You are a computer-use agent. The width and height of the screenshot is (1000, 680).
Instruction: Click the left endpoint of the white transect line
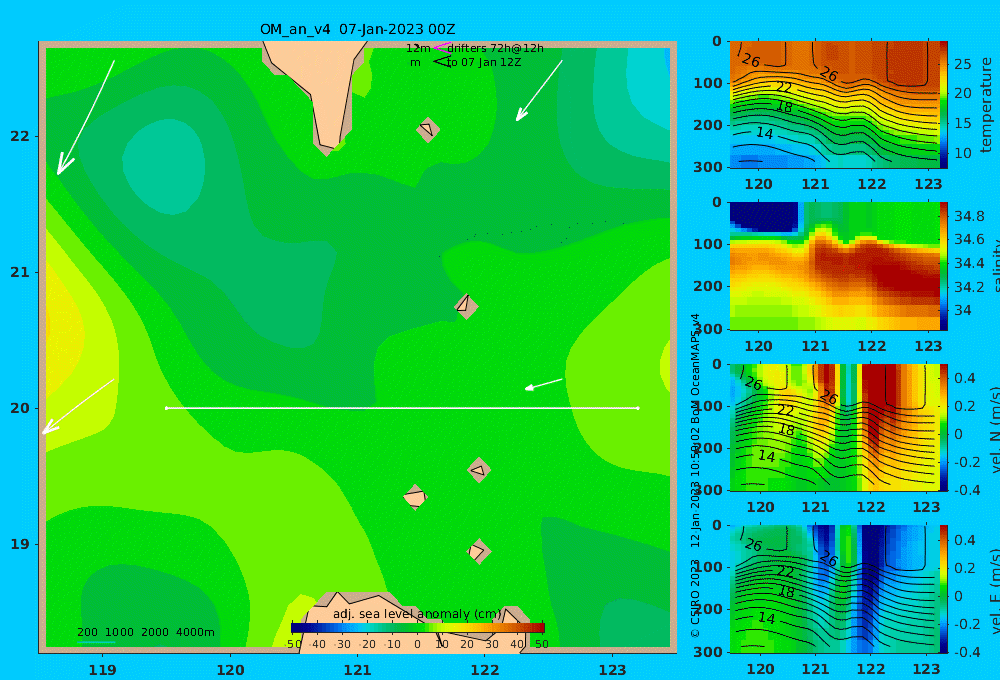(x=166, y=408)
